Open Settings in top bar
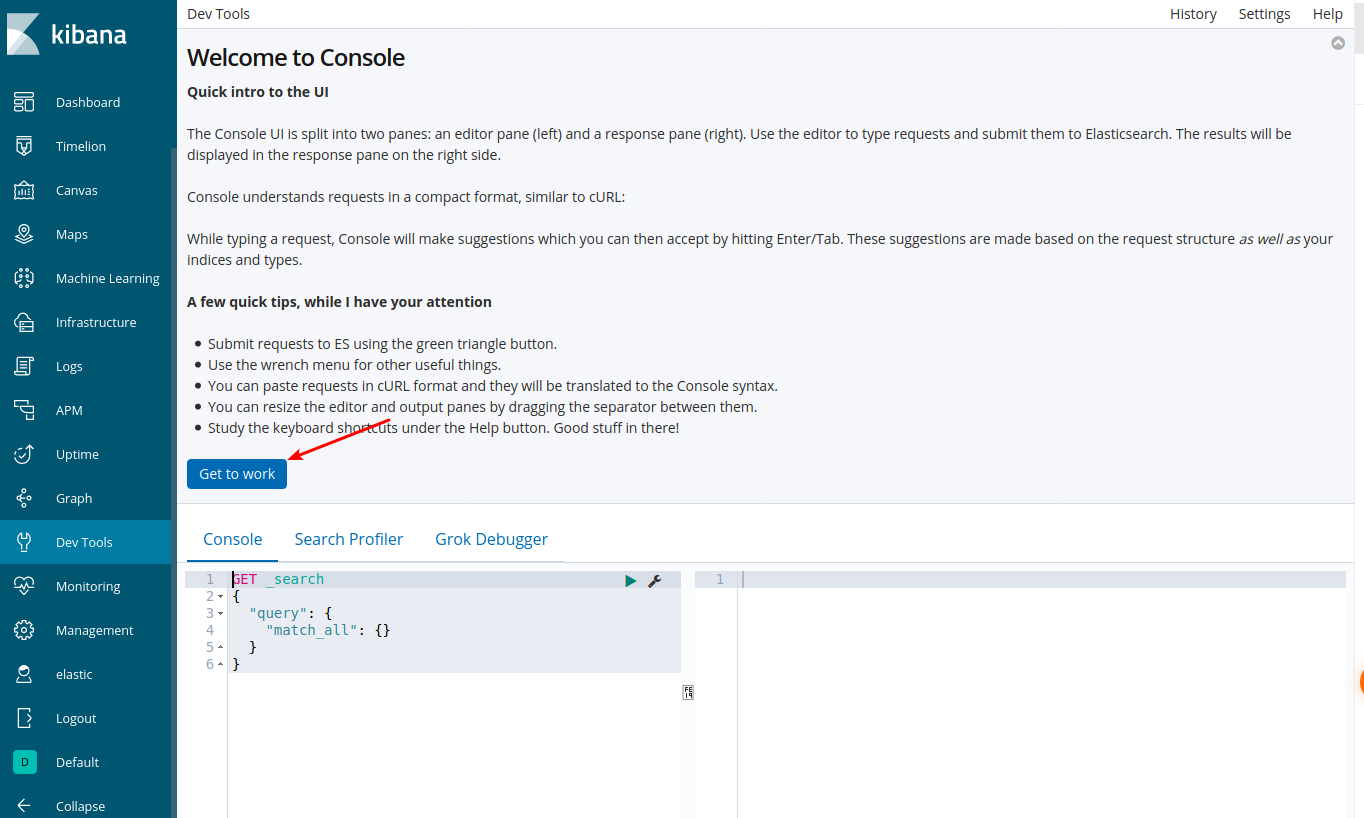 coord(1264,14)
